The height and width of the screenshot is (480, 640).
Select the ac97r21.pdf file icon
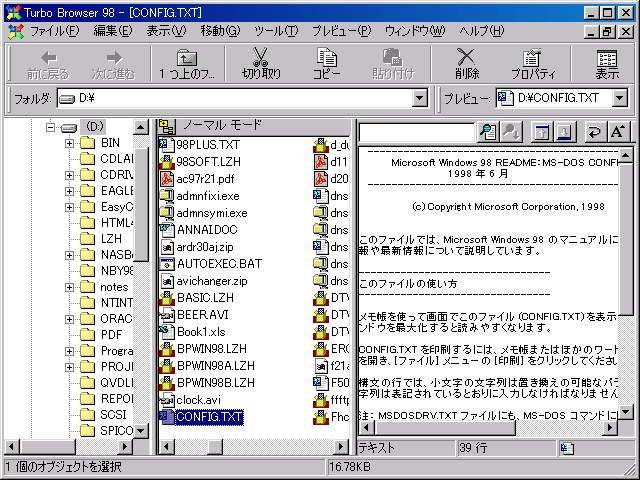[166, 179]
